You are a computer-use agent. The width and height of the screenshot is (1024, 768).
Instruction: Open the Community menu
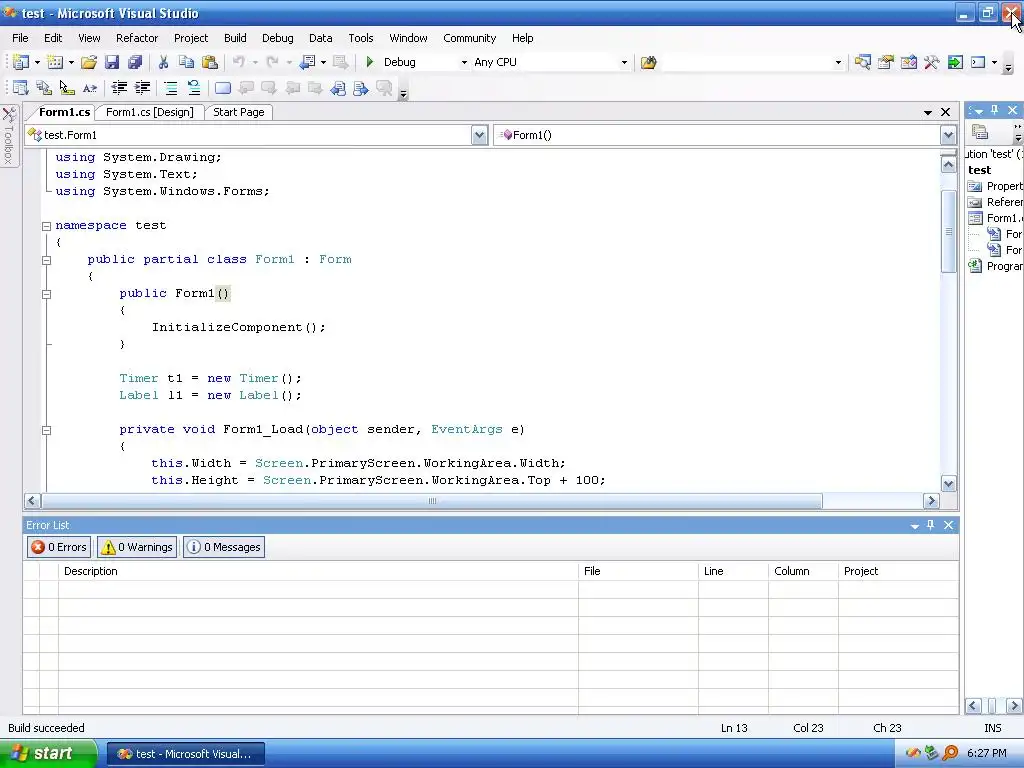coord(470,38)
